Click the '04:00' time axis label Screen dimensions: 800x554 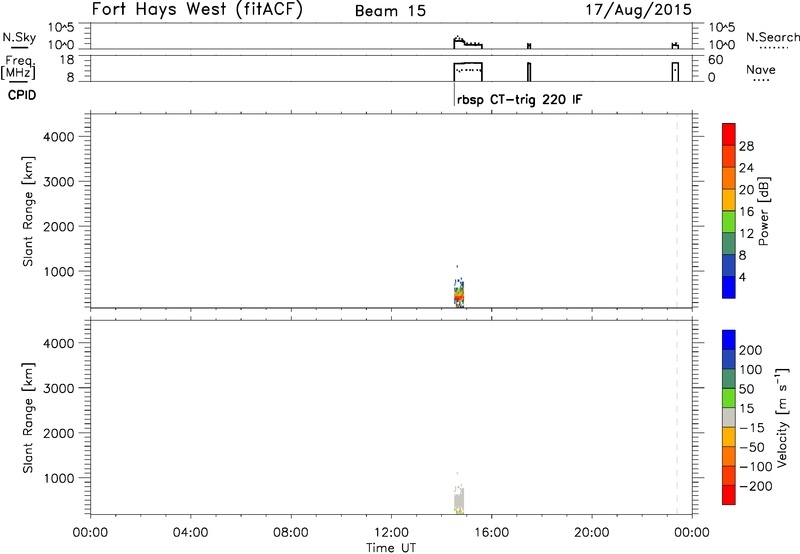[x=191, y=532]
